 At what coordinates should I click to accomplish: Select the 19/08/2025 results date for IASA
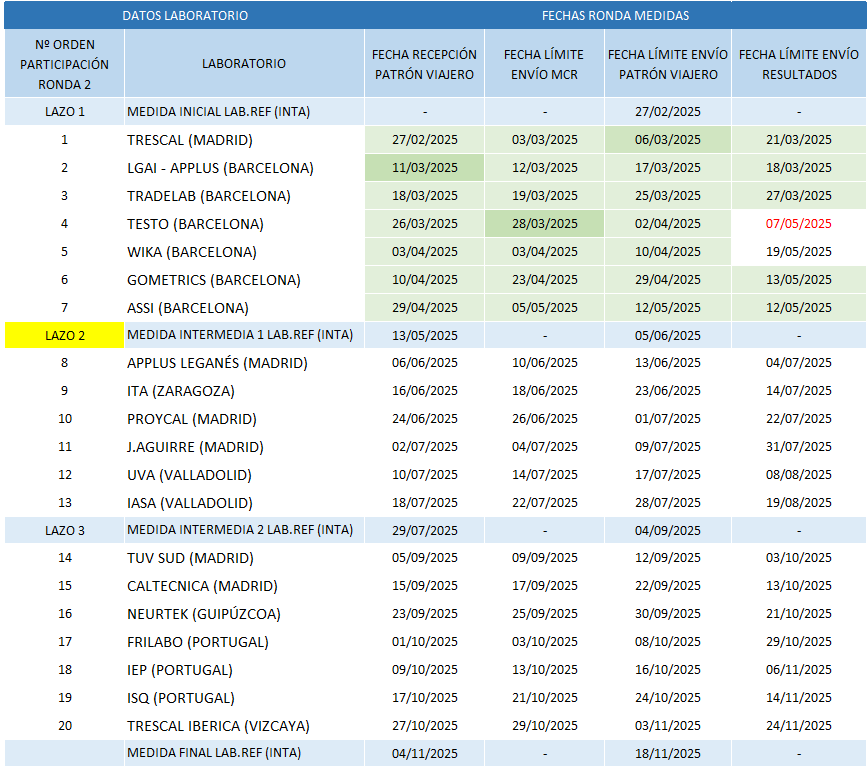(798, 503)
